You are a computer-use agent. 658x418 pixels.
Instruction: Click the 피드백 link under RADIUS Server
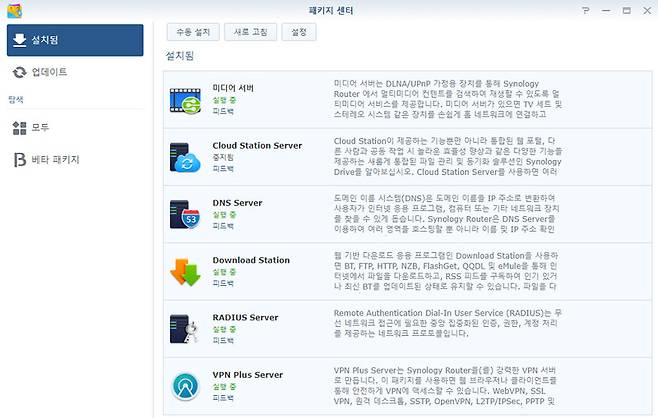click(x=223, y=340)
